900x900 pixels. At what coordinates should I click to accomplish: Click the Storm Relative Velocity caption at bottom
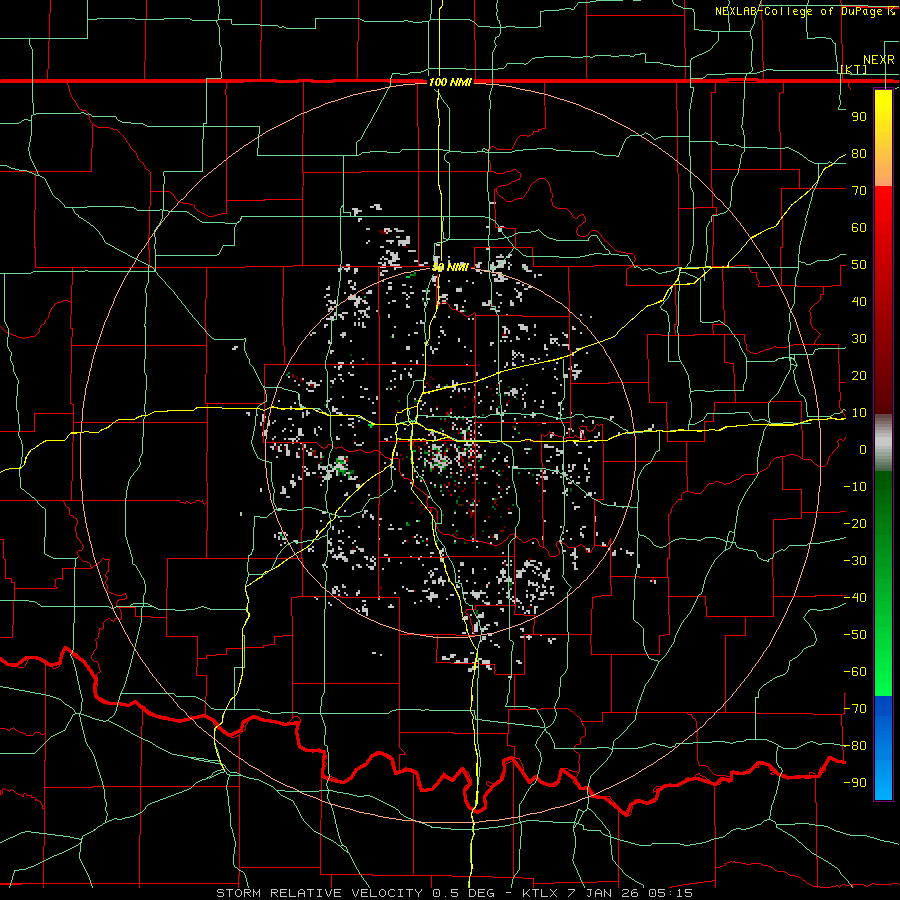click(x=455, y=893)
